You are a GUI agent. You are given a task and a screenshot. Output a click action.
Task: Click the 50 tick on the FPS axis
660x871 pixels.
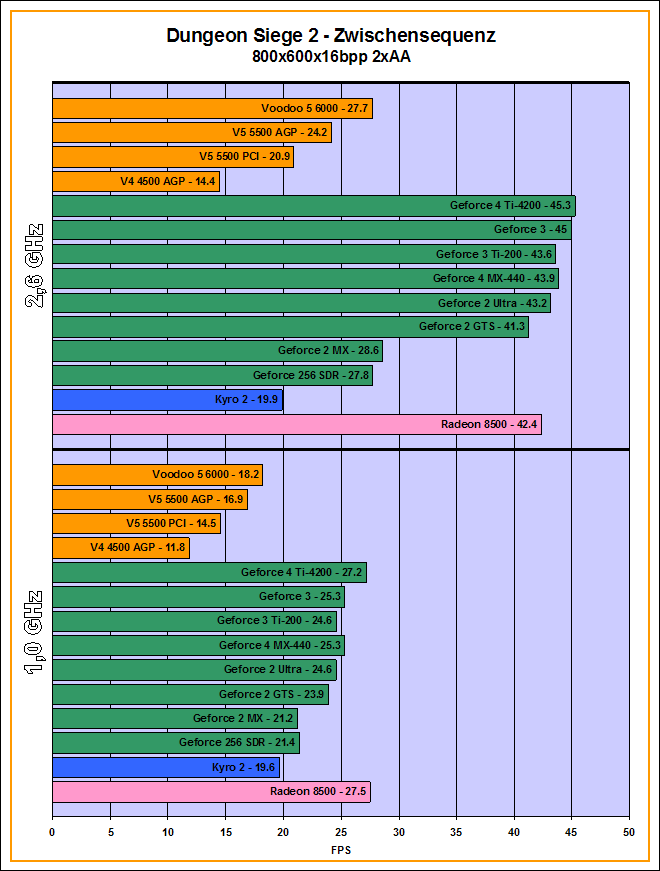(629, 831)
